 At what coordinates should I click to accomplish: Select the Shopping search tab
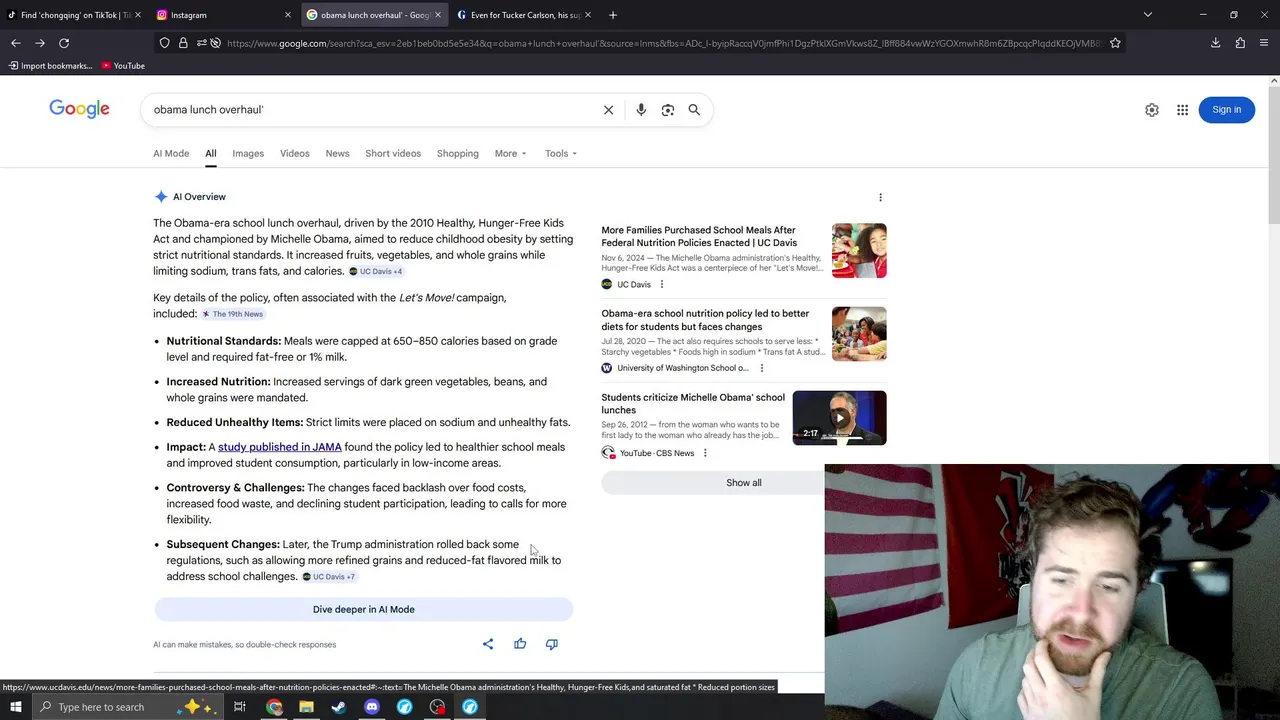[x=457, y=153]
